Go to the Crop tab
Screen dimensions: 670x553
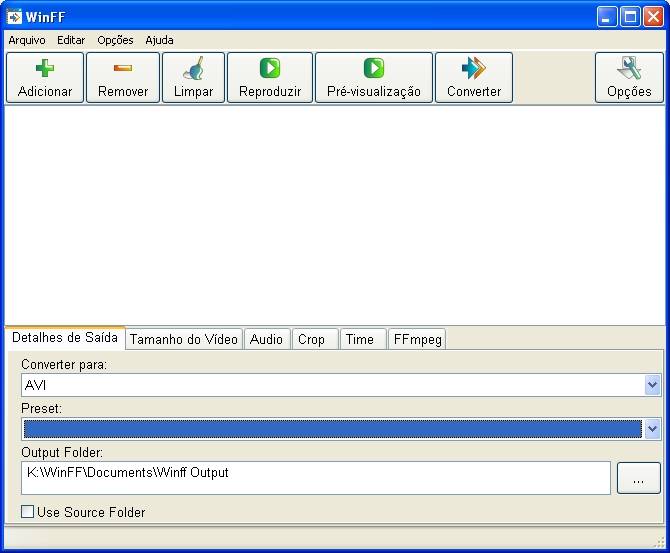312,339
